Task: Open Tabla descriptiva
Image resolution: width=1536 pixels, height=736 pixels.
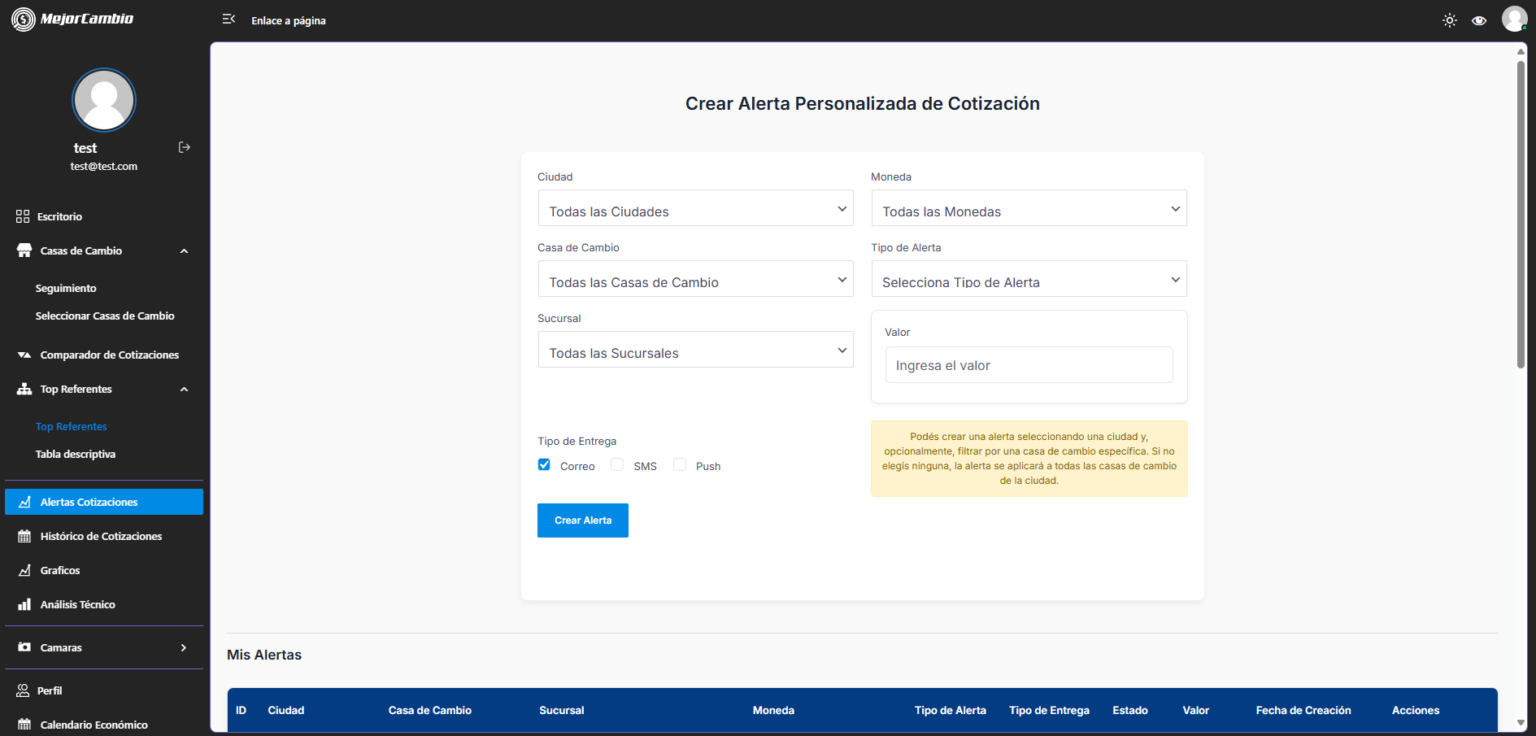Action: [76, 454]
